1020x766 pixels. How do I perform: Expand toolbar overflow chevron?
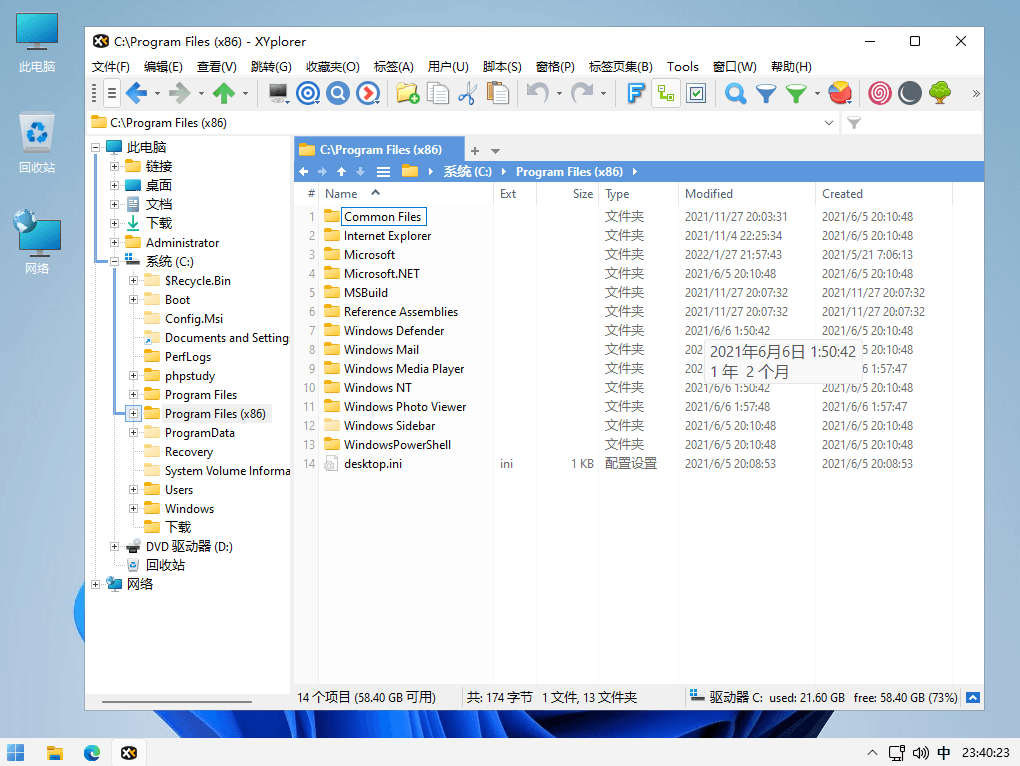pyautogui.click(x=976, y=94)
